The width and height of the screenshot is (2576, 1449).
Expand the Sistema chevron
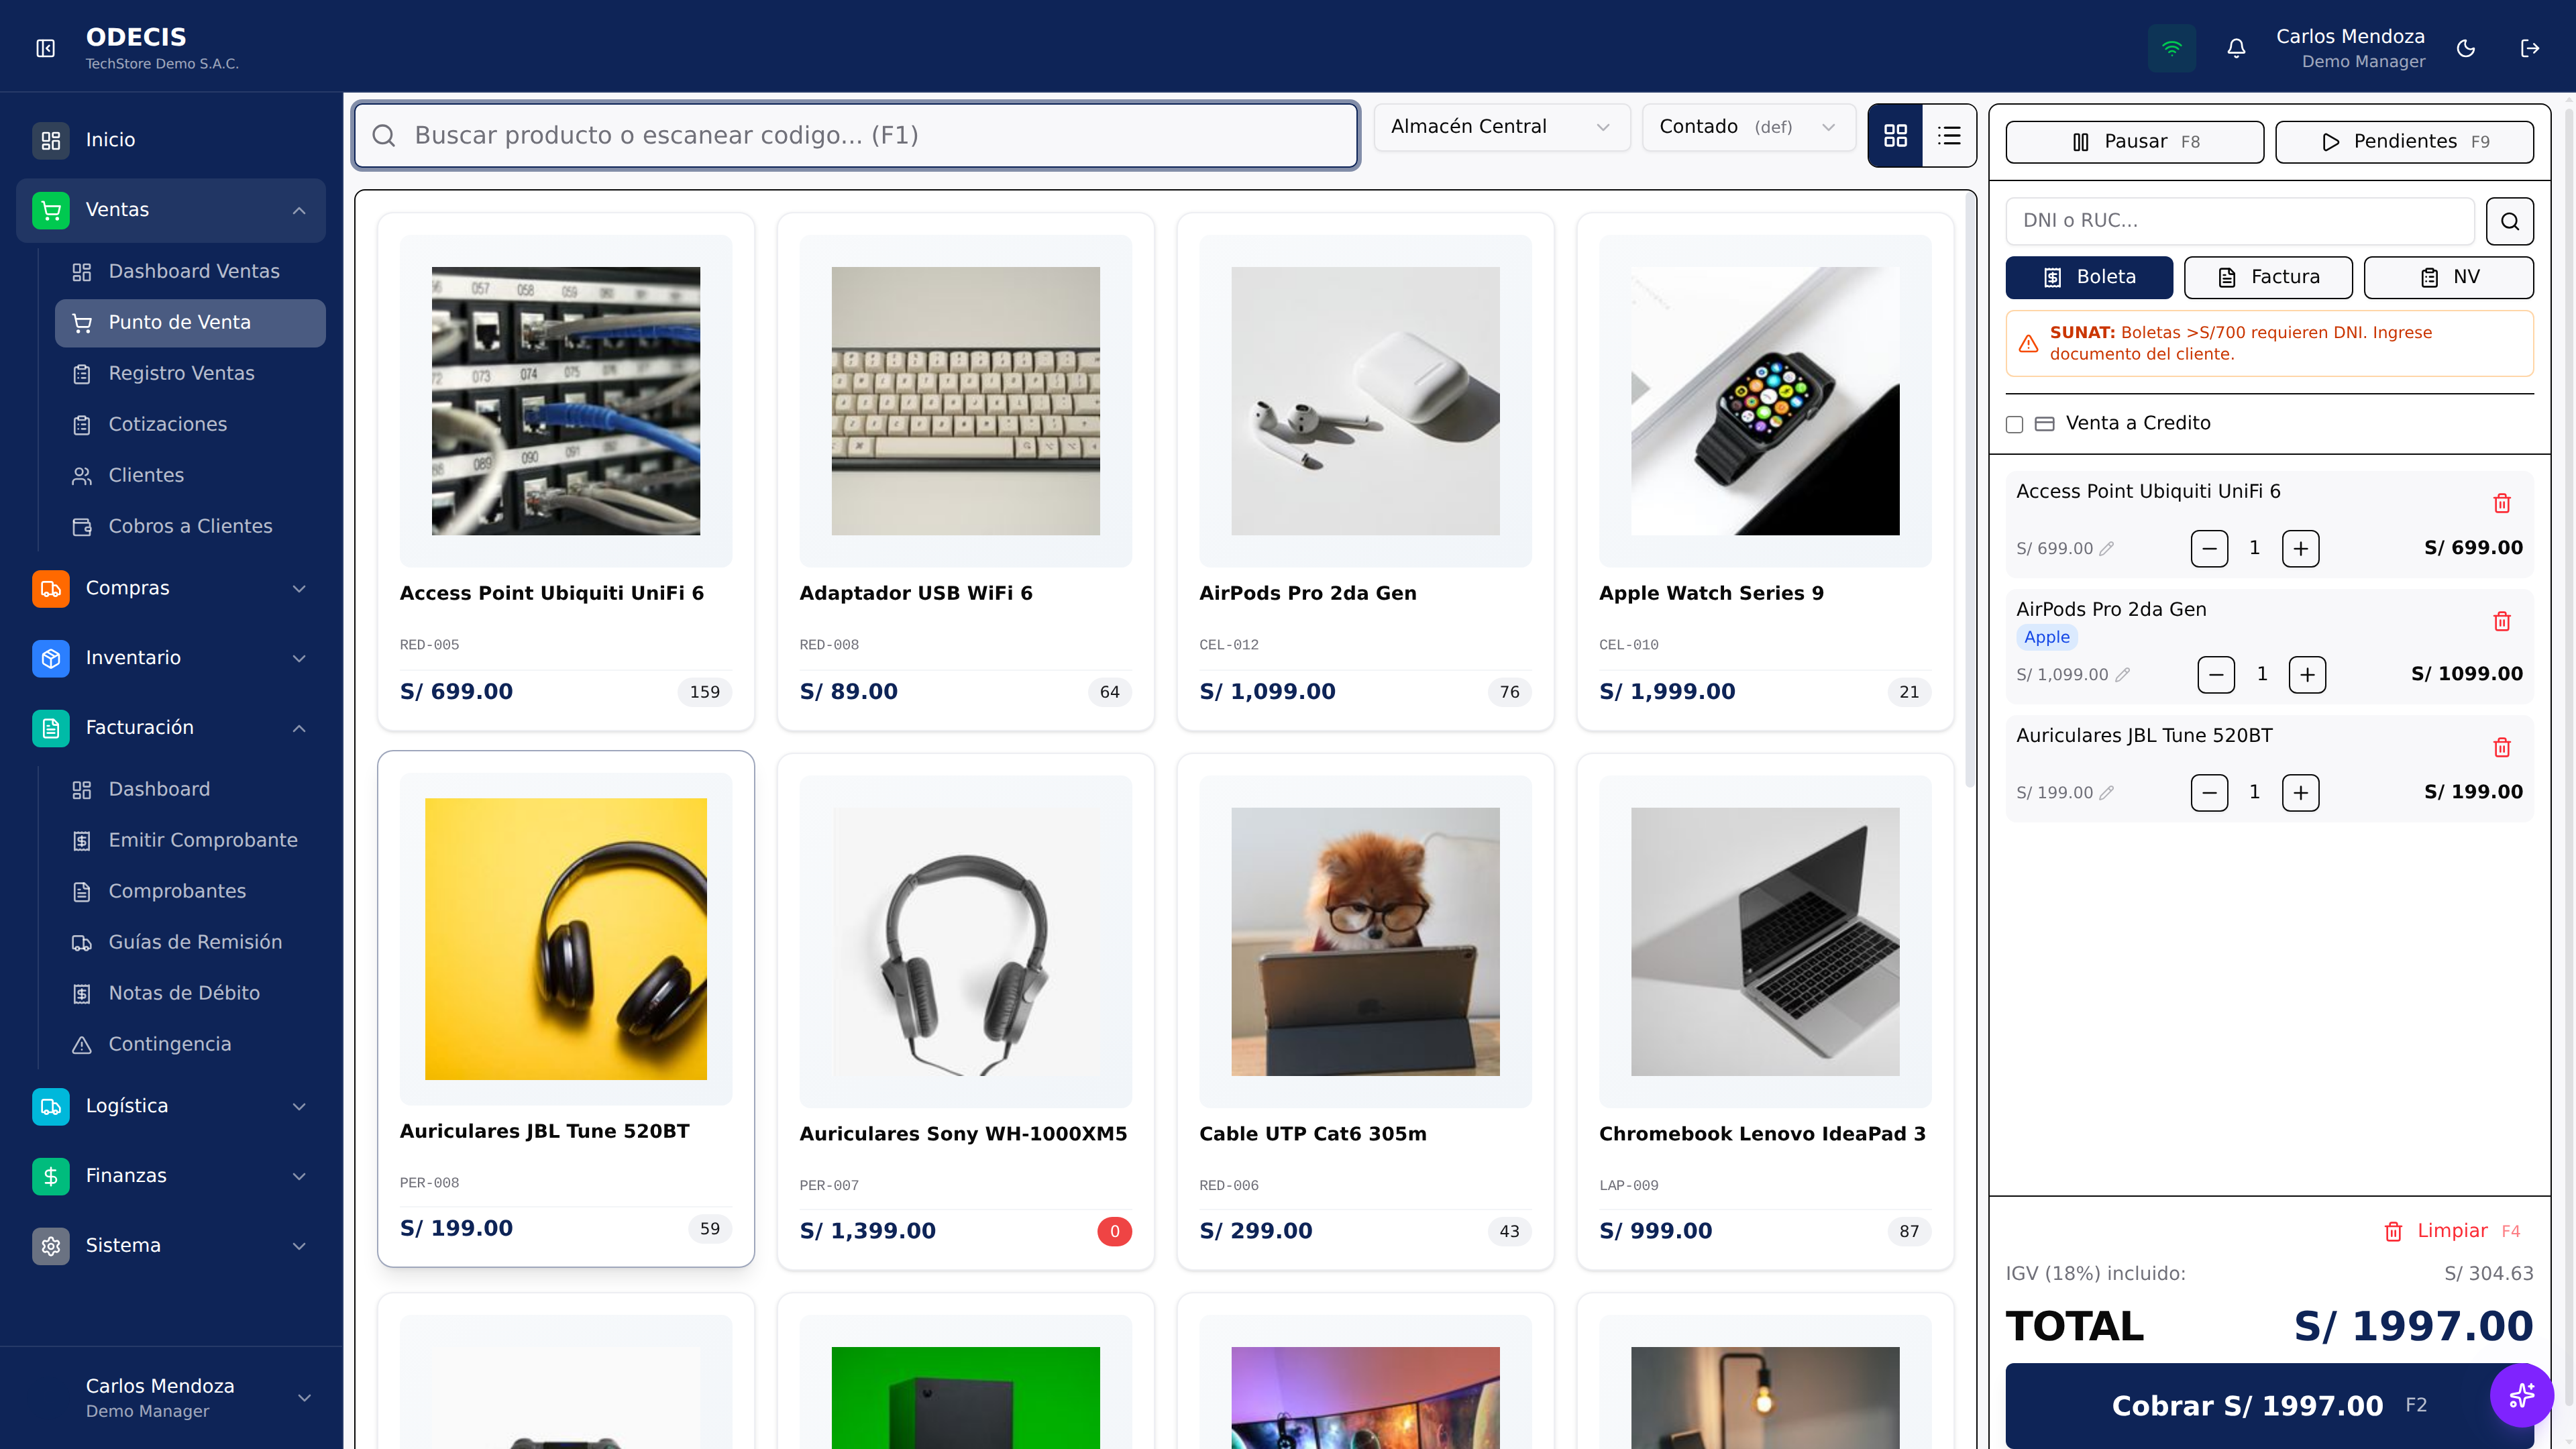coord(299,1246)
